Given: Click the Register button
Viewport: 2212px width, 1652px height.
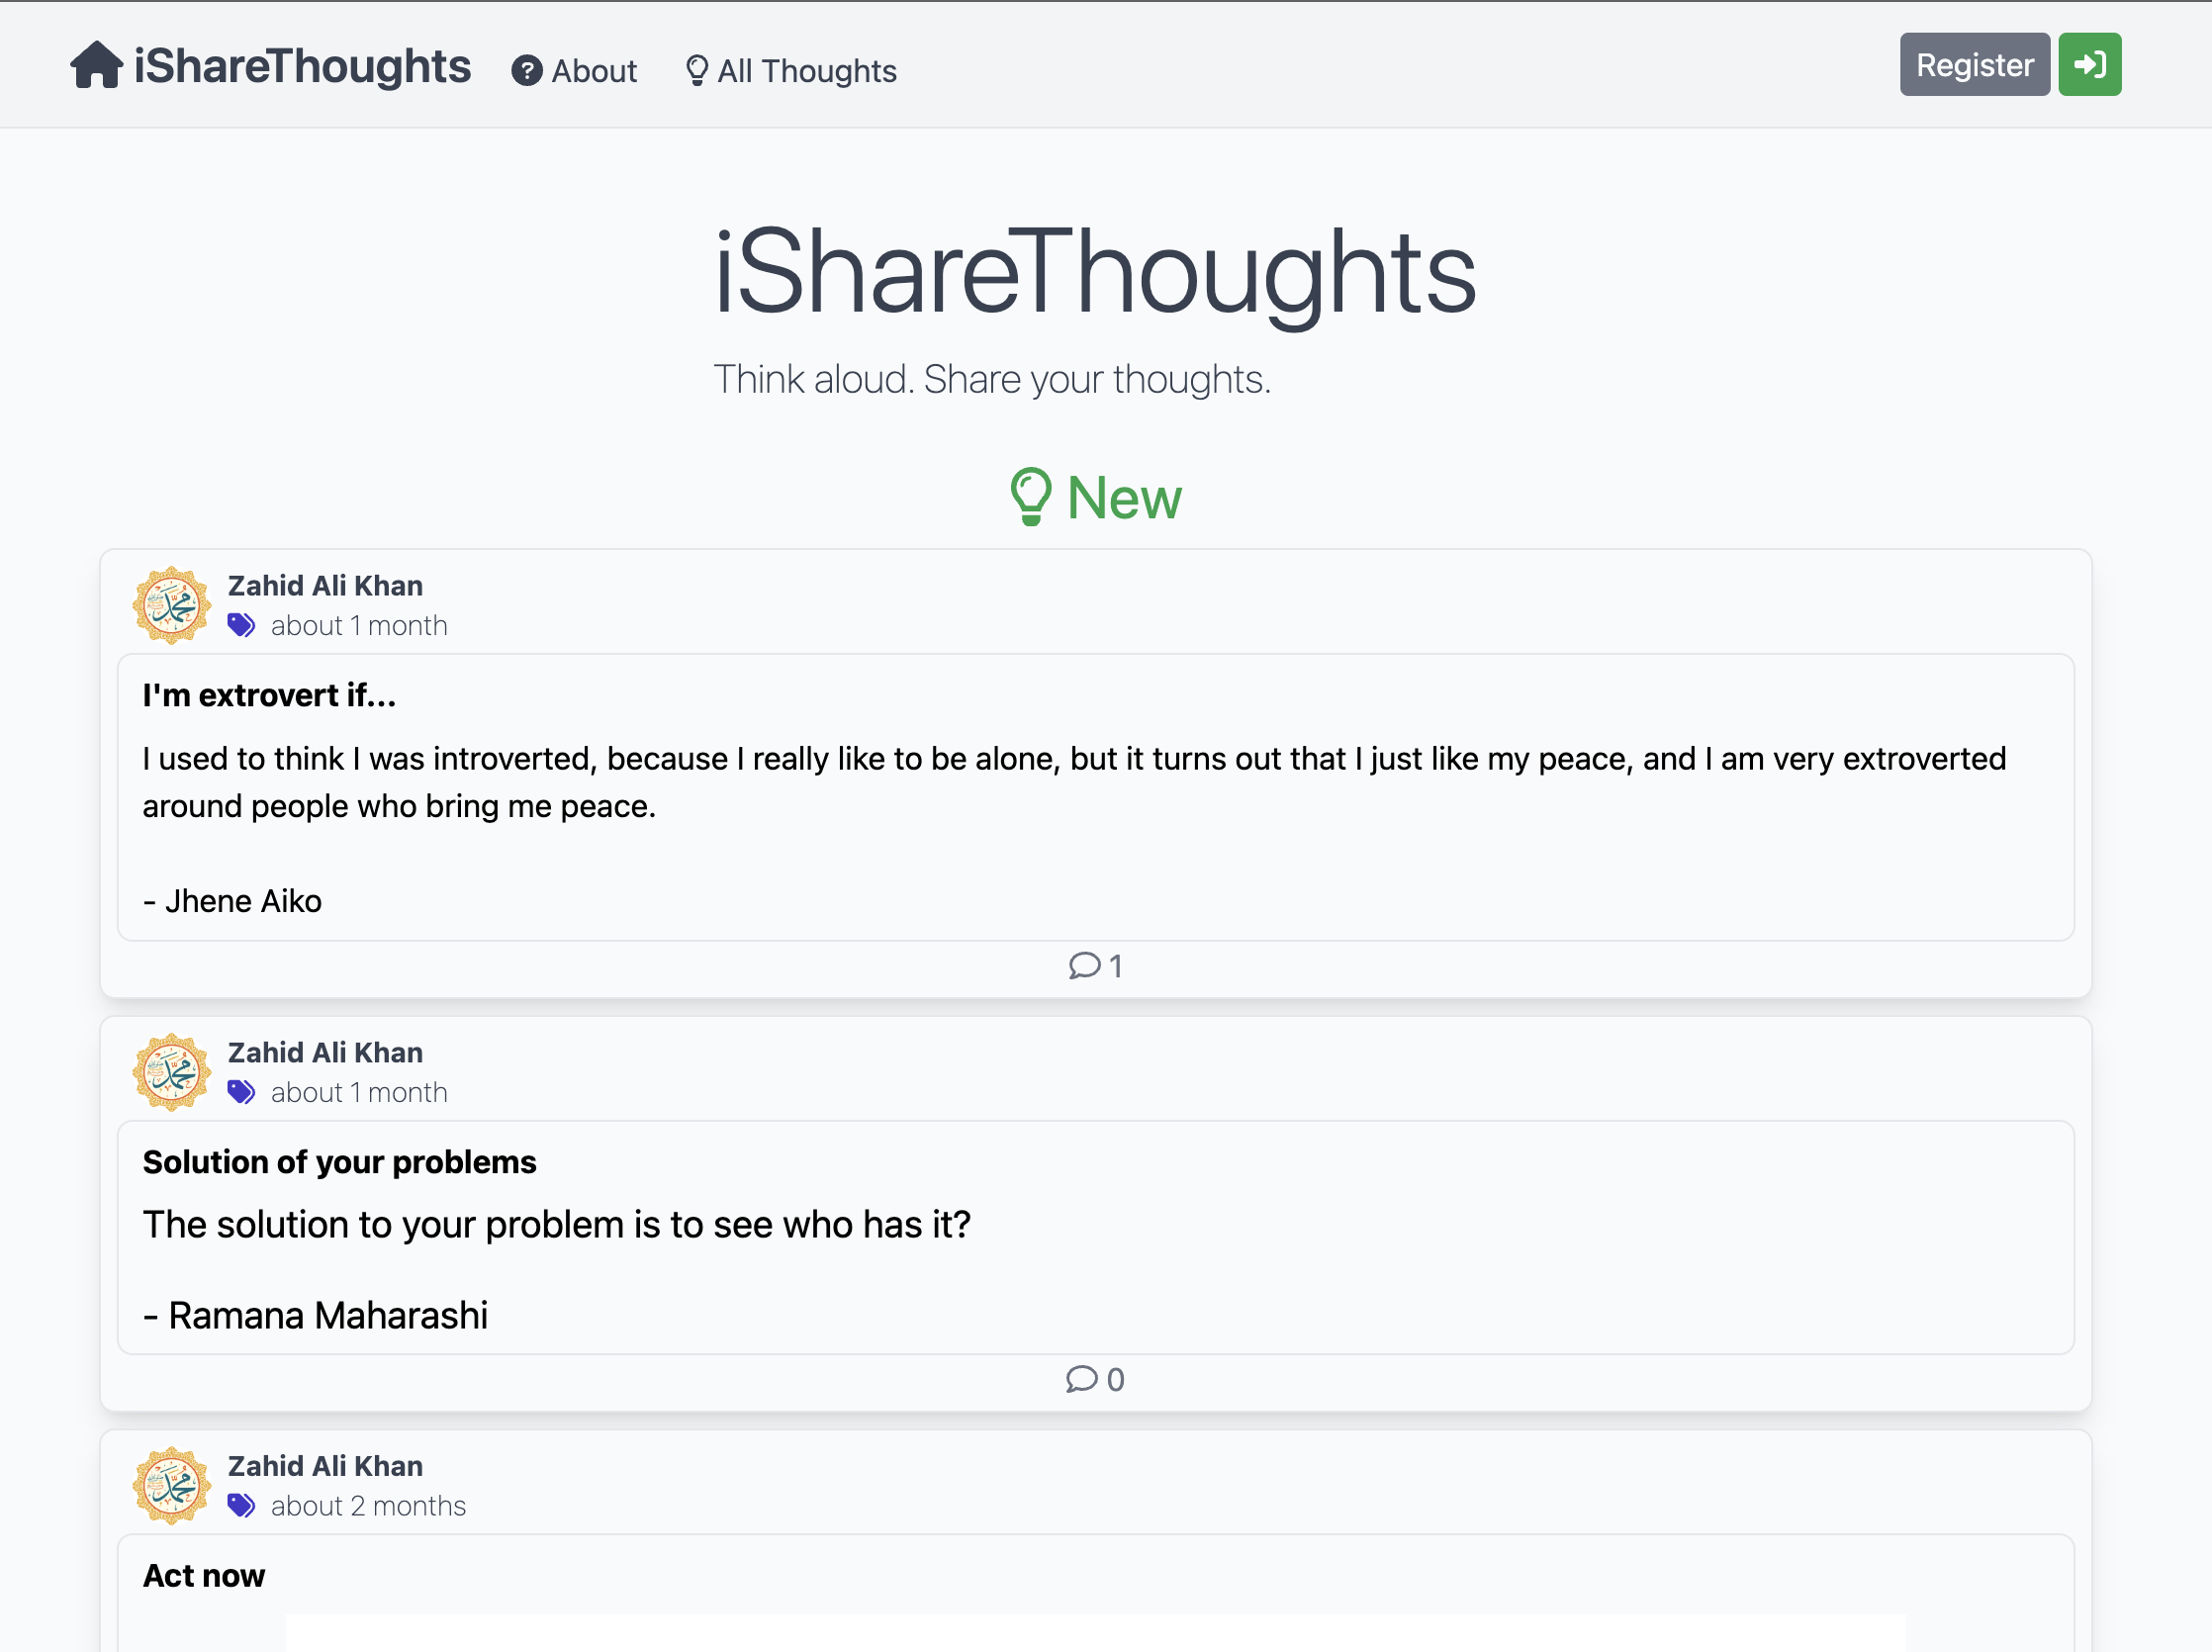Looking at the screenshot, I should click(x=1975, y=65).
